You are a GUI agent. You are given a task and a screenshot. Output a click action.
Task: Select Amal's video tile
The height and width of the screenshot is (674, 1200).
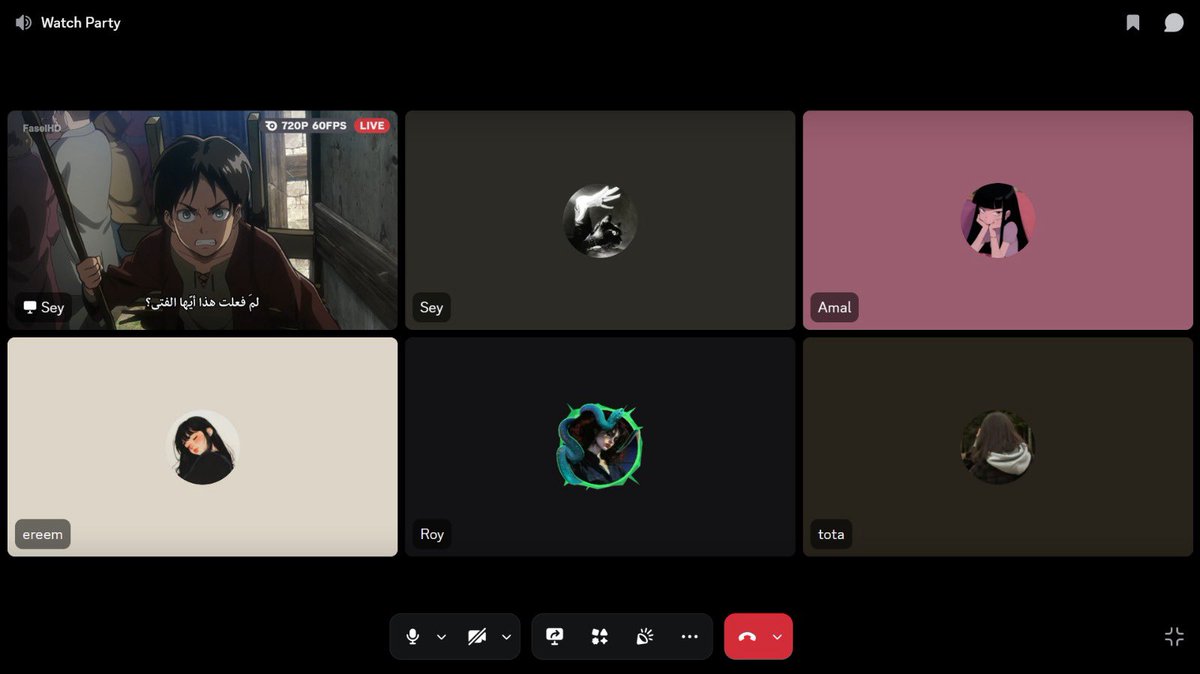[x=998, y=220]
